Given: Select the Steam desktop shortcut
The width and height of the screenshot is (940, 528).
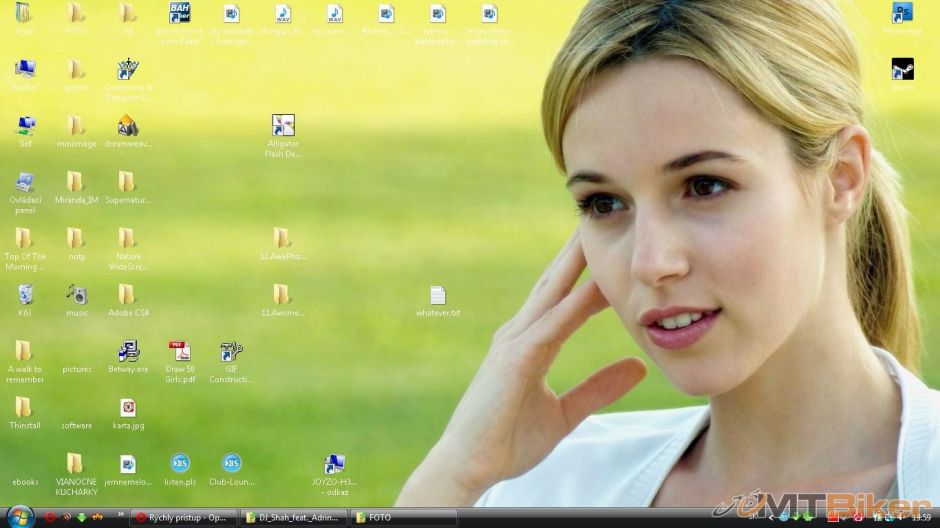Looking at the screenshot, I should click(x=902, y=70).
